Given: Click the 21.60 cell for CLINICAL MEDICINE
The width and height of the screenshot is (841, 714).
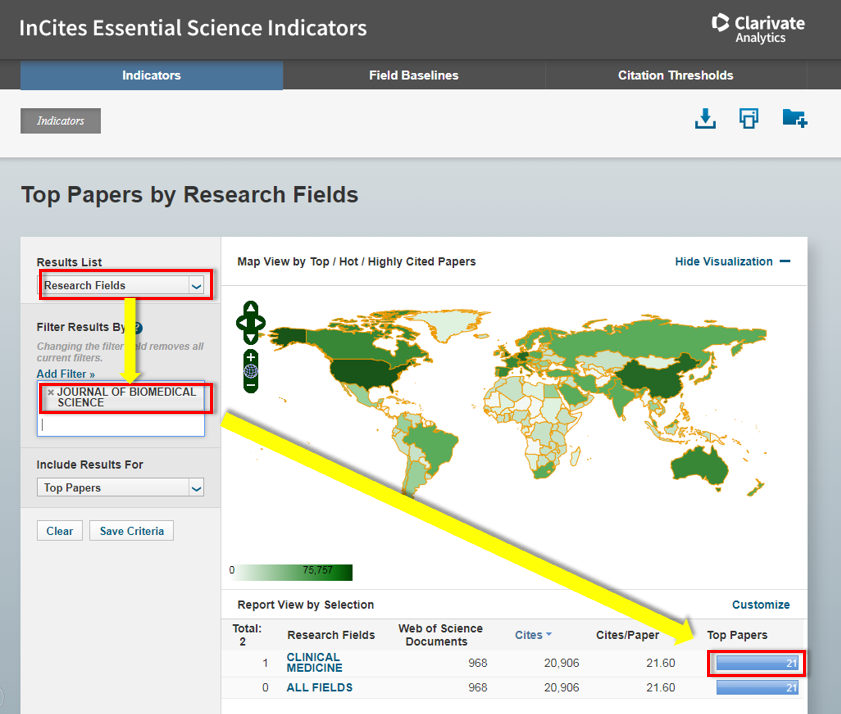Looking at the screenshot, I should [x=660, y=663].
